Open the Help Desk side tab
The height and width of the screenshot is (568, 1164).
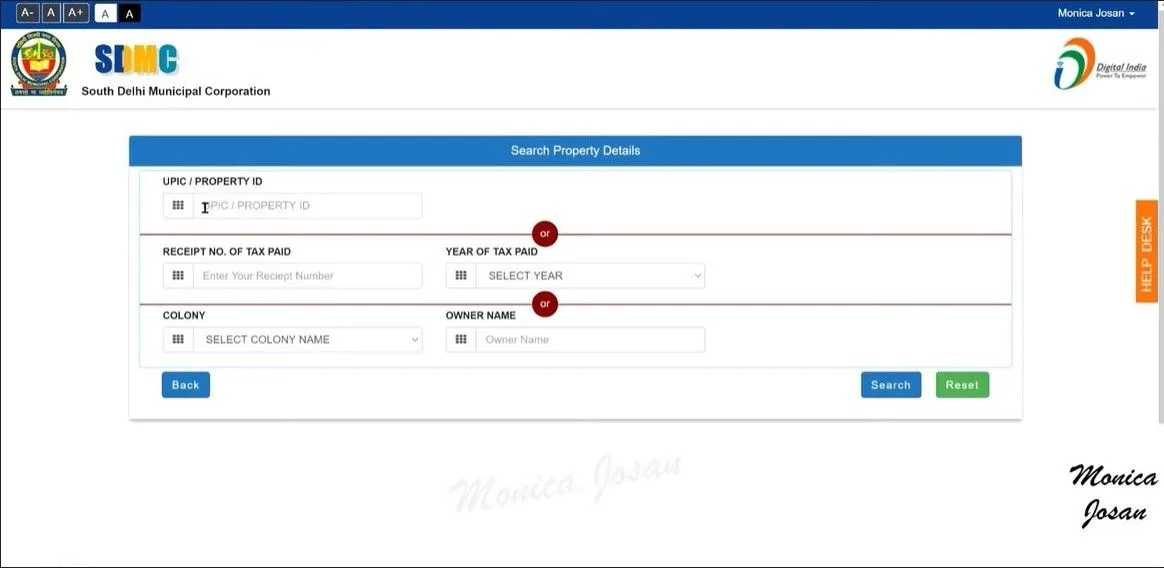coord(1146,250)
